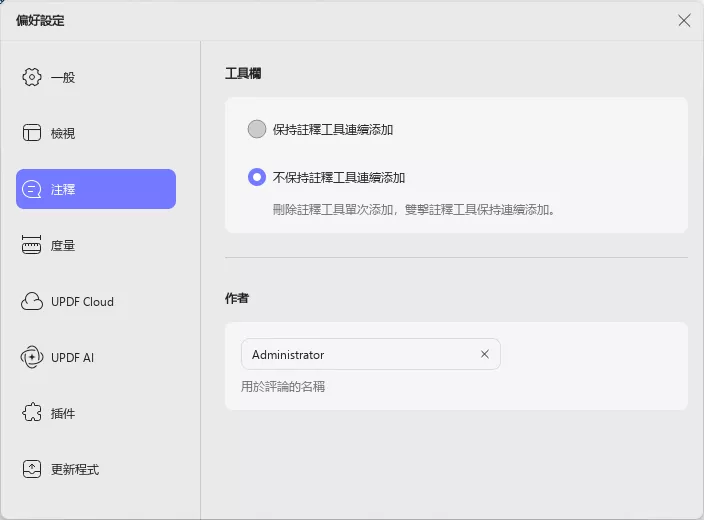Select the 注釋 tab label

tap(63, 189)
